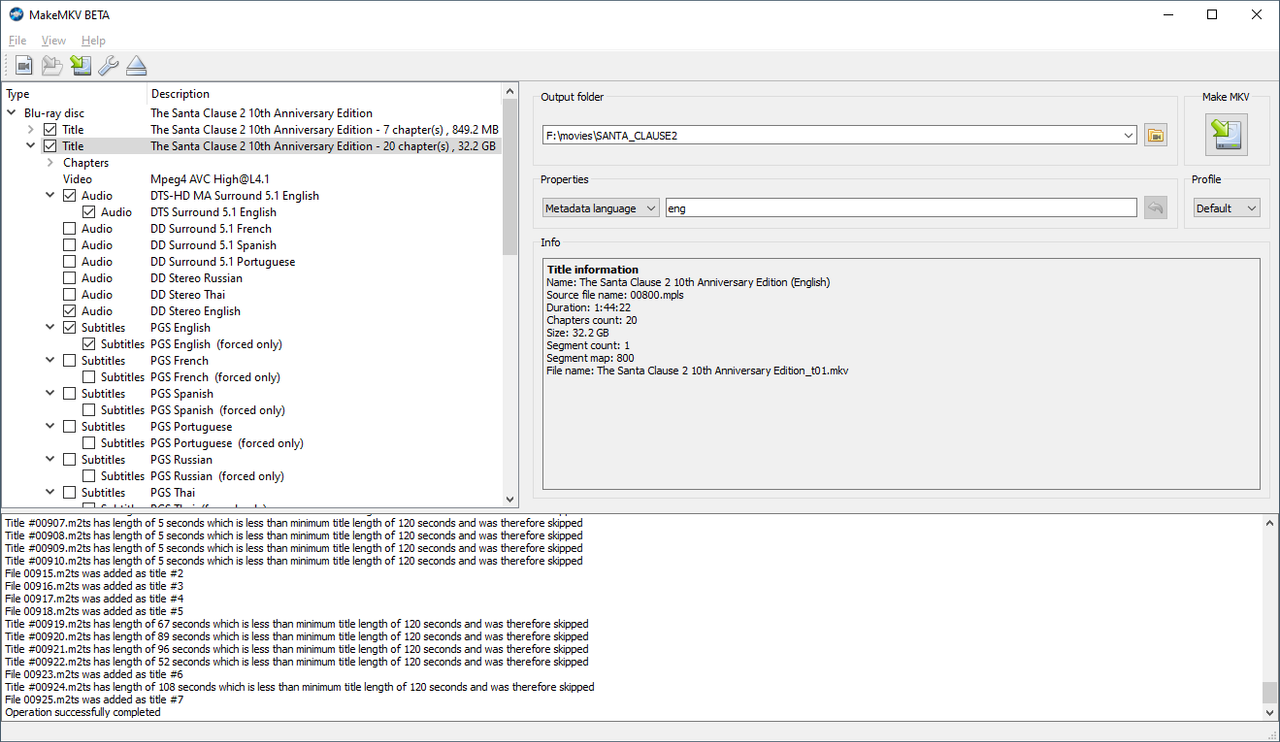Click log scrollbar up arrow
Viewport: 1280px width, 742px height.
pos(1269,523)
